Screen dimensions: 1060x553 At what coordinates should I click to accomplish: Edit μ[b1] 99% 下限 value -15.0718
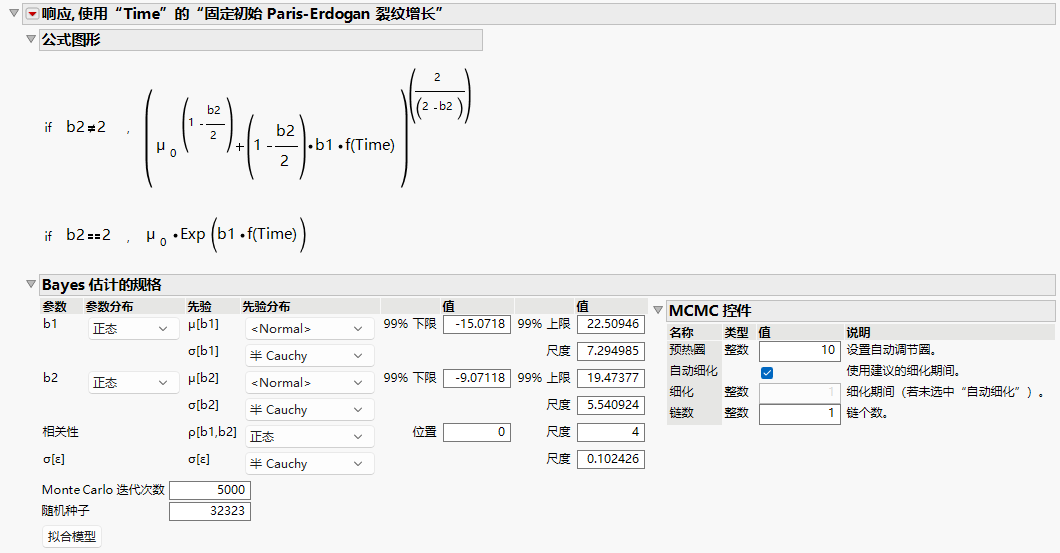point(477,324)
